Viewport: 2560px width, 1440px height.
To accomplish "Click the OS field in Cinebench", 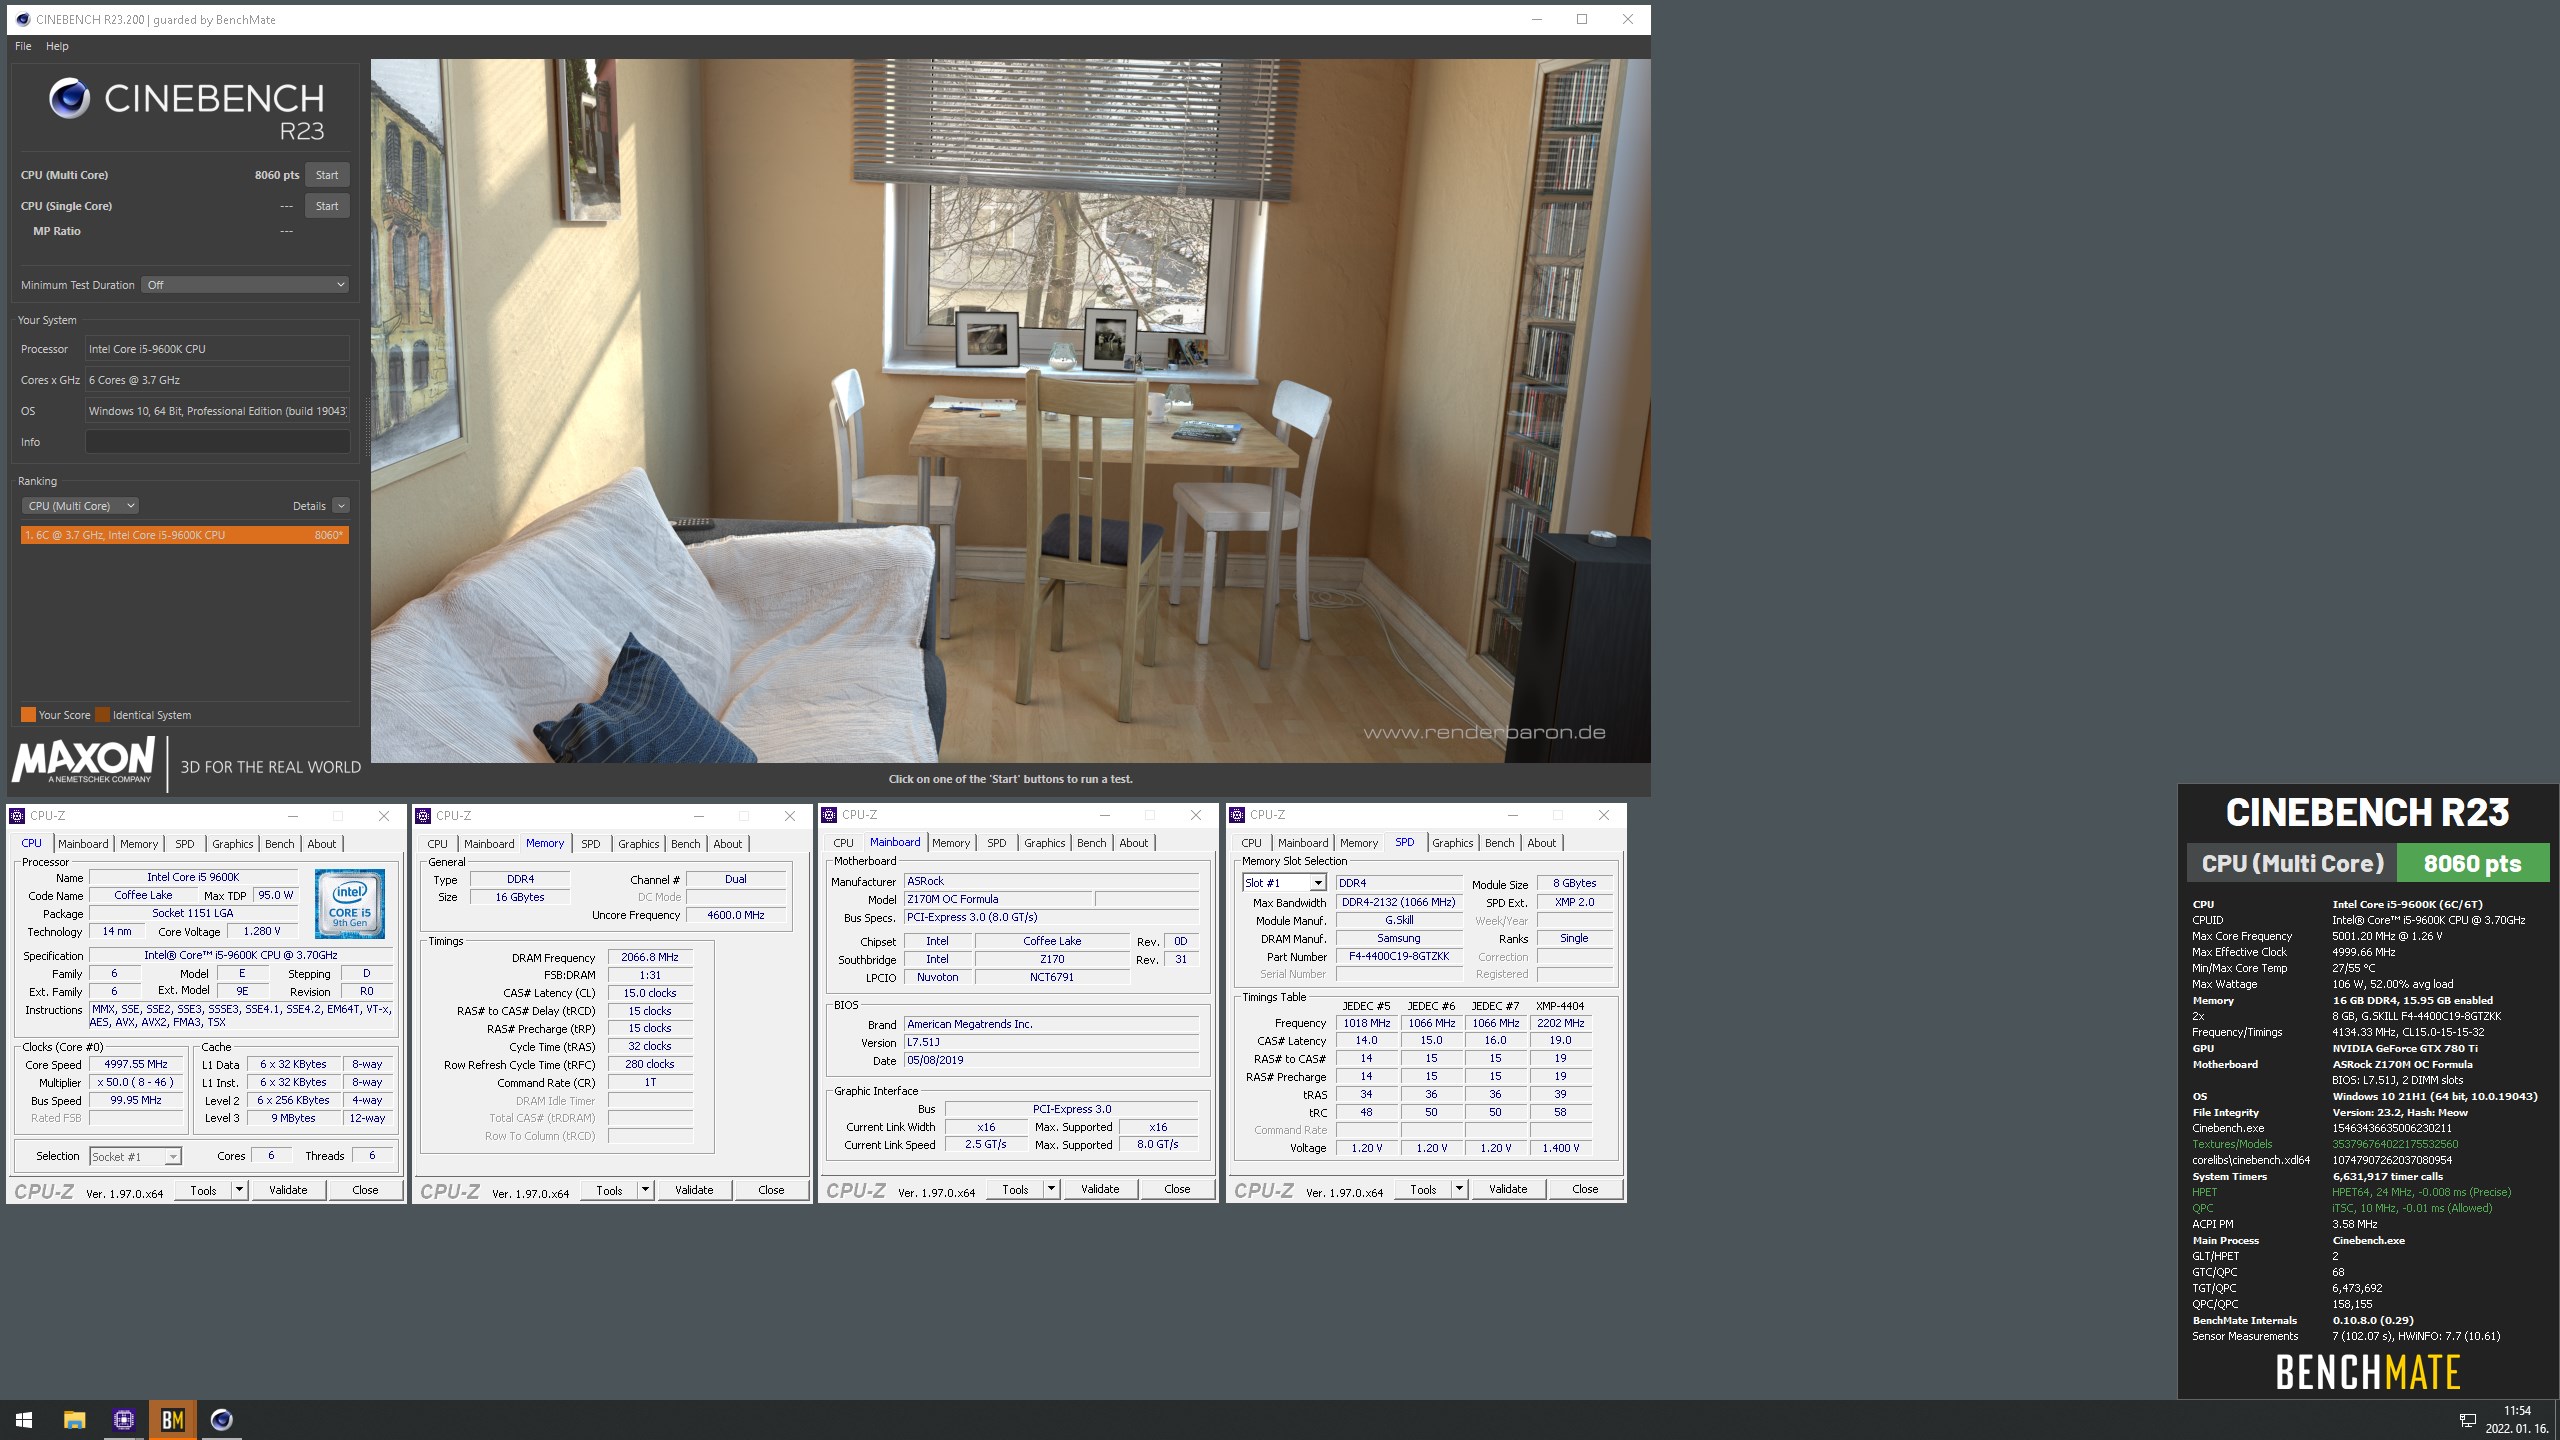I will point(217,411).
